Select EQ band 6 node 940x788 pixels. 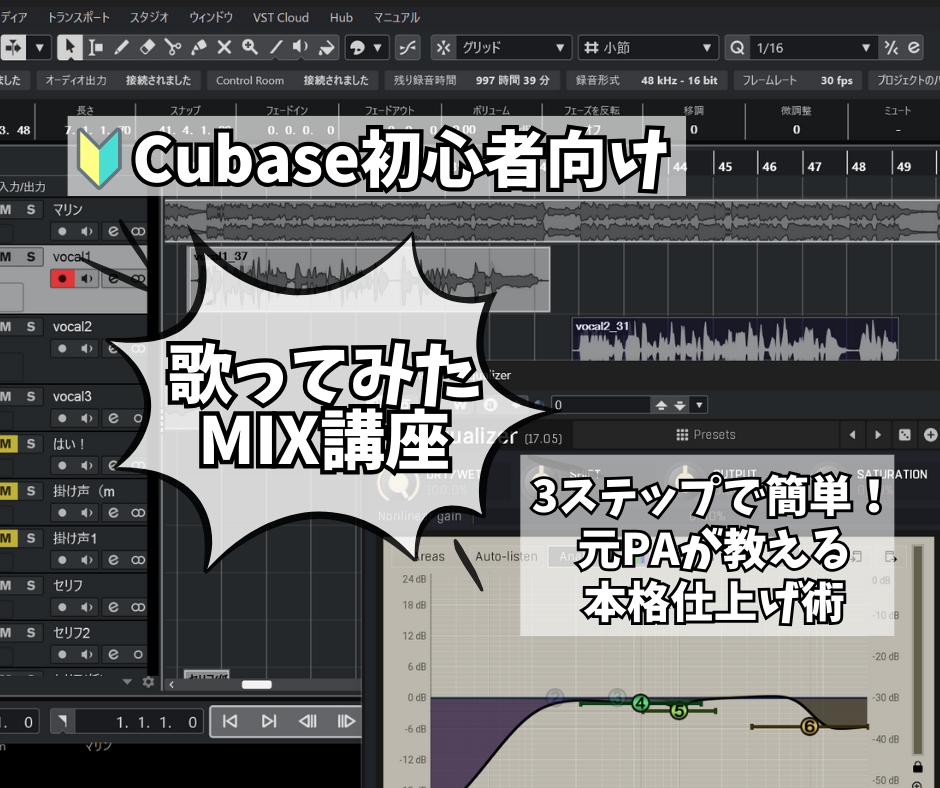809,727
